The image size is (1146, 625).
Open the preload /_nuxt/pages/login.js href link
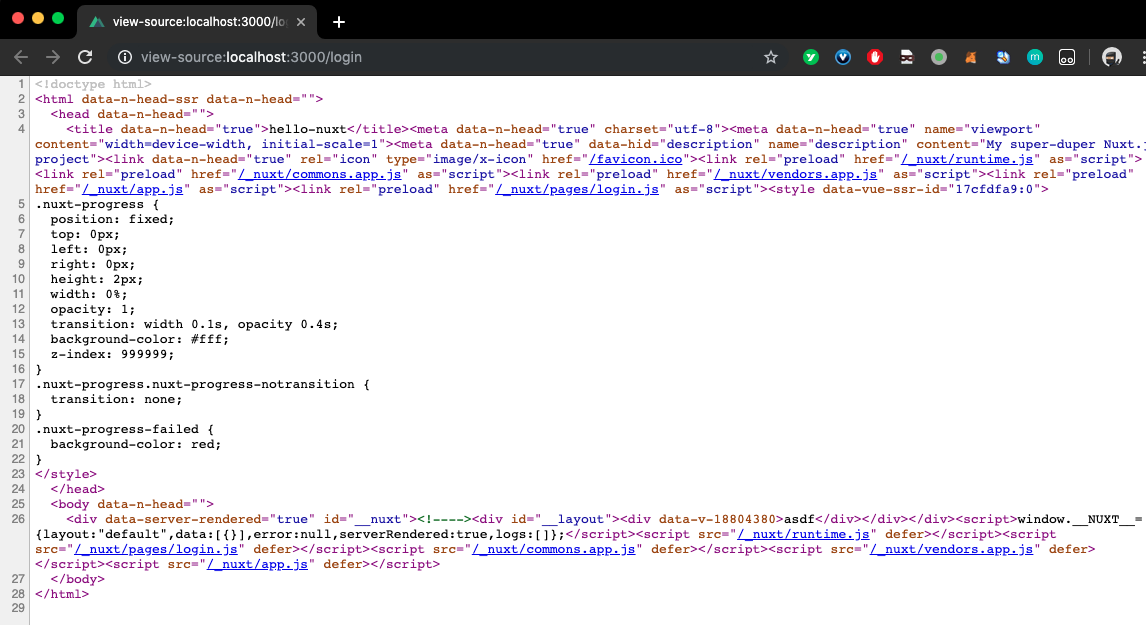pyautogui.click(x=577, y=189)
